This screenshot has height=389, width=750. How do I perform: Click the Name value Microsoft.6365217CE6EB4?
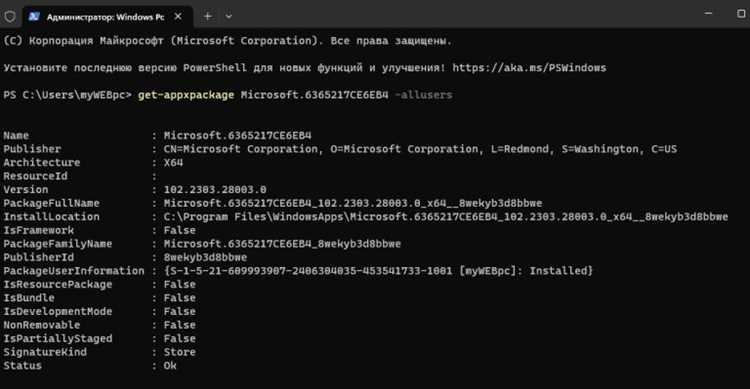click(x=237, y=136)
